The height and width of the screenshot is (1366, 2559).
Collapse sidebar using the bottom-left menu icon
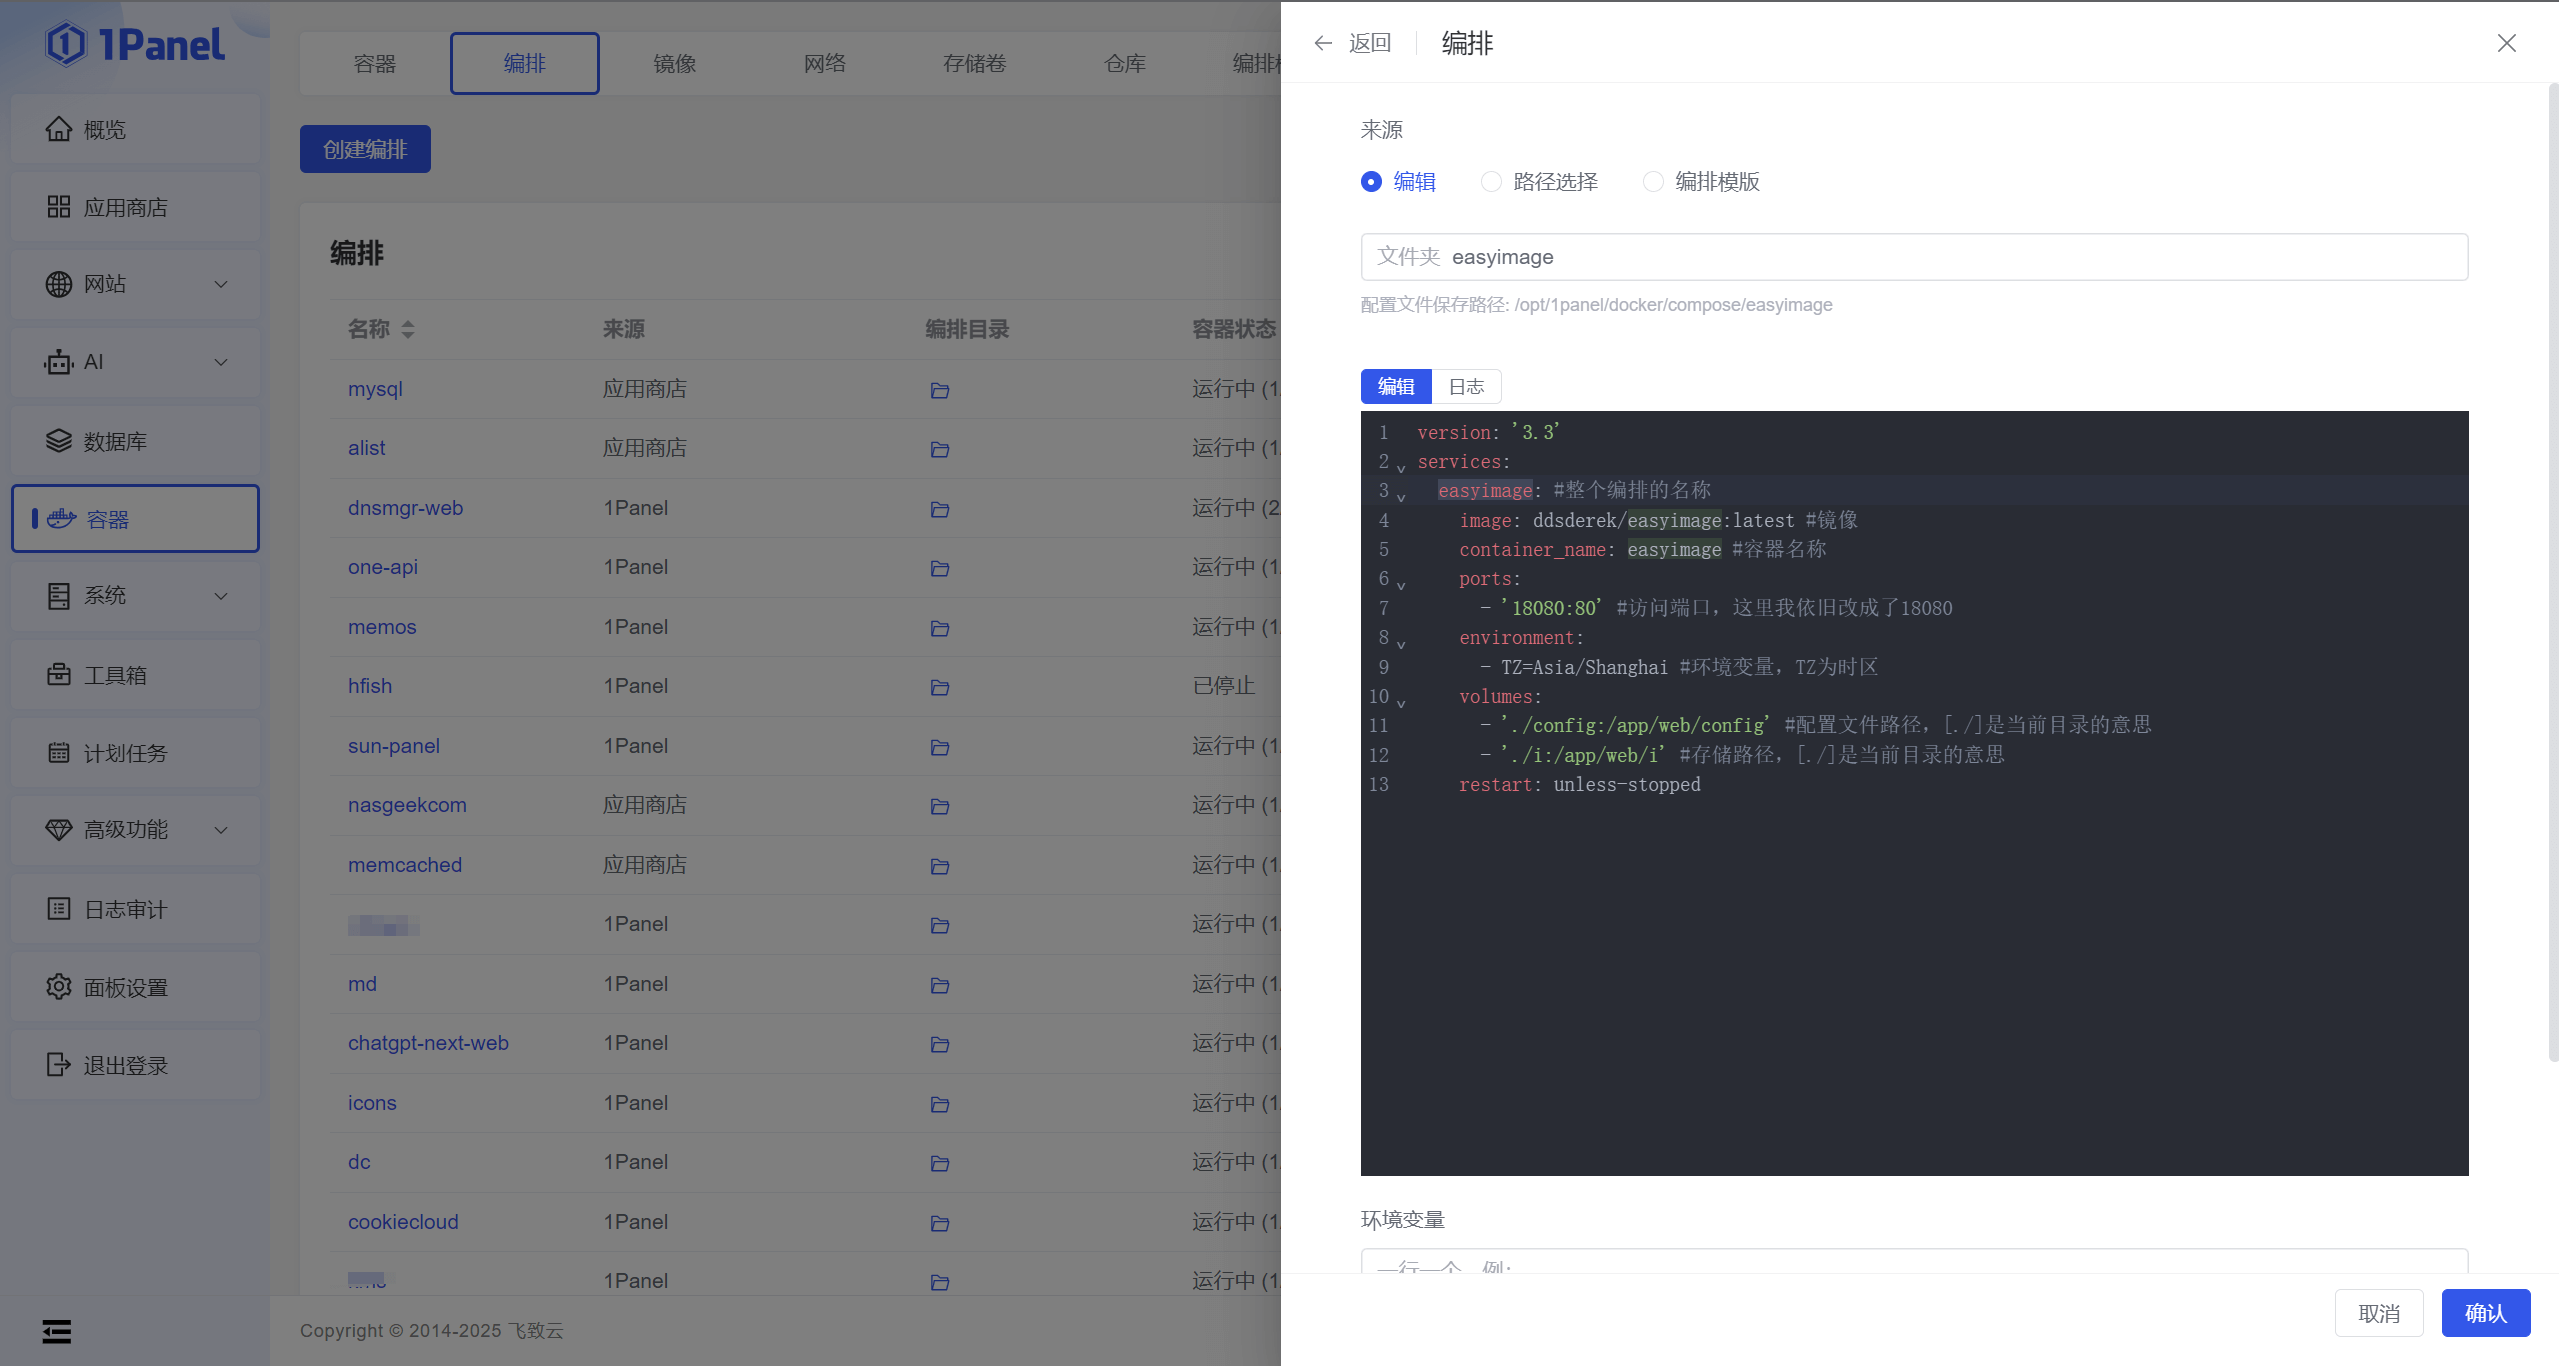(x=57, y=1331)
